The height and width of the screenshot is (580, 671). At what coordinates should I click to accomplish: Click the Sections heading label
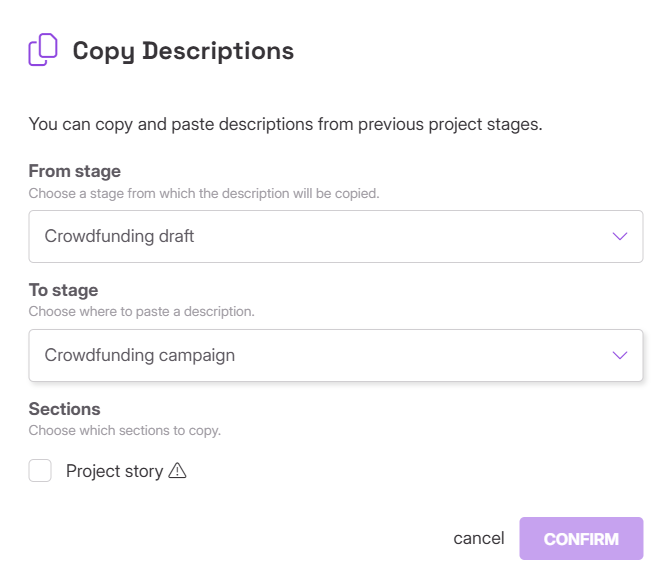[x=65, y=409]
